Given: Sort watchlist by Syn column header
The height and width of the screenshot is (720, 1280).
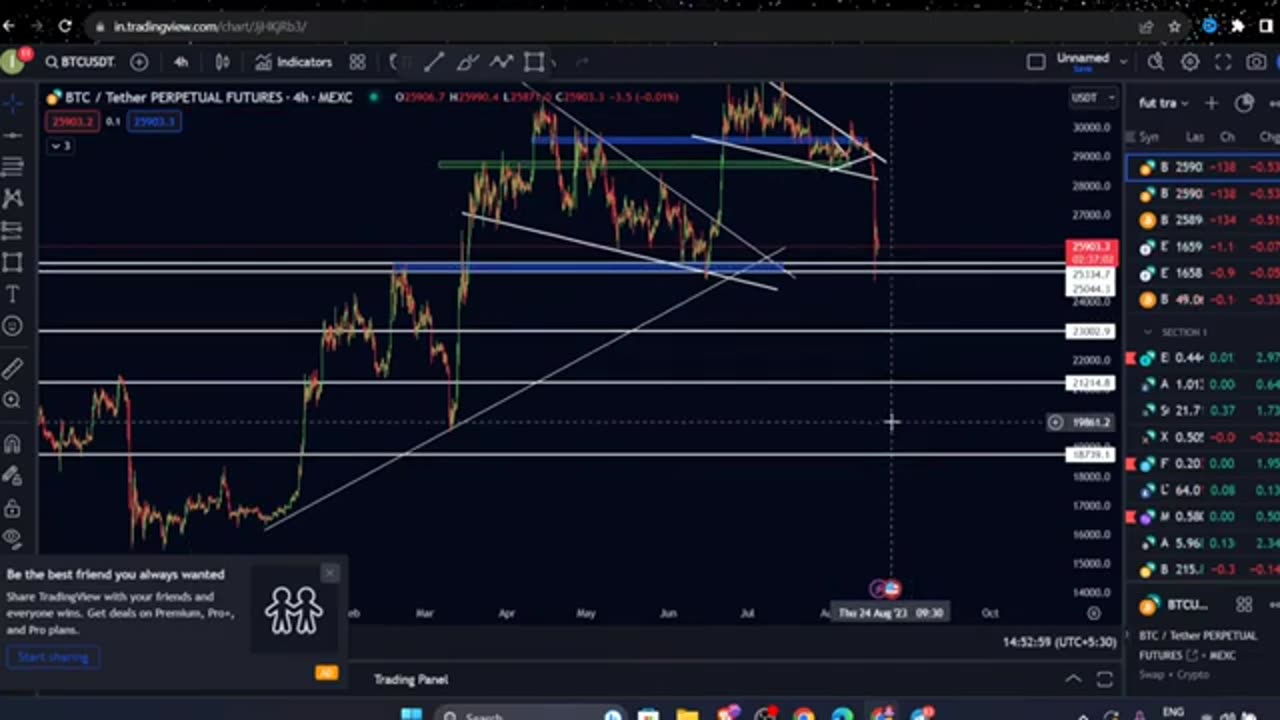Looking at the screenshot, I should click(1148, 137).
